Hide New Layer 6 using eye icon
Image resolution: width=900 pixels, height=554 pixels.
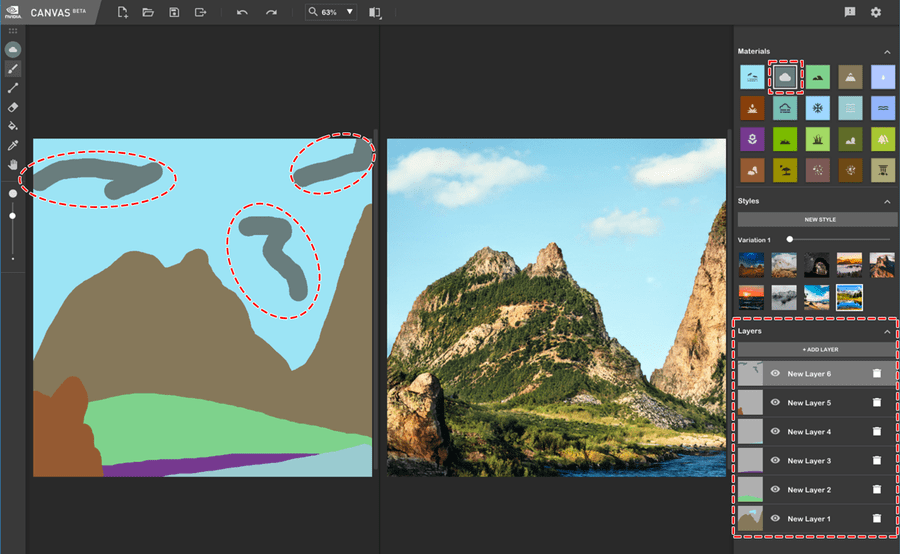[x=775, y=374]
